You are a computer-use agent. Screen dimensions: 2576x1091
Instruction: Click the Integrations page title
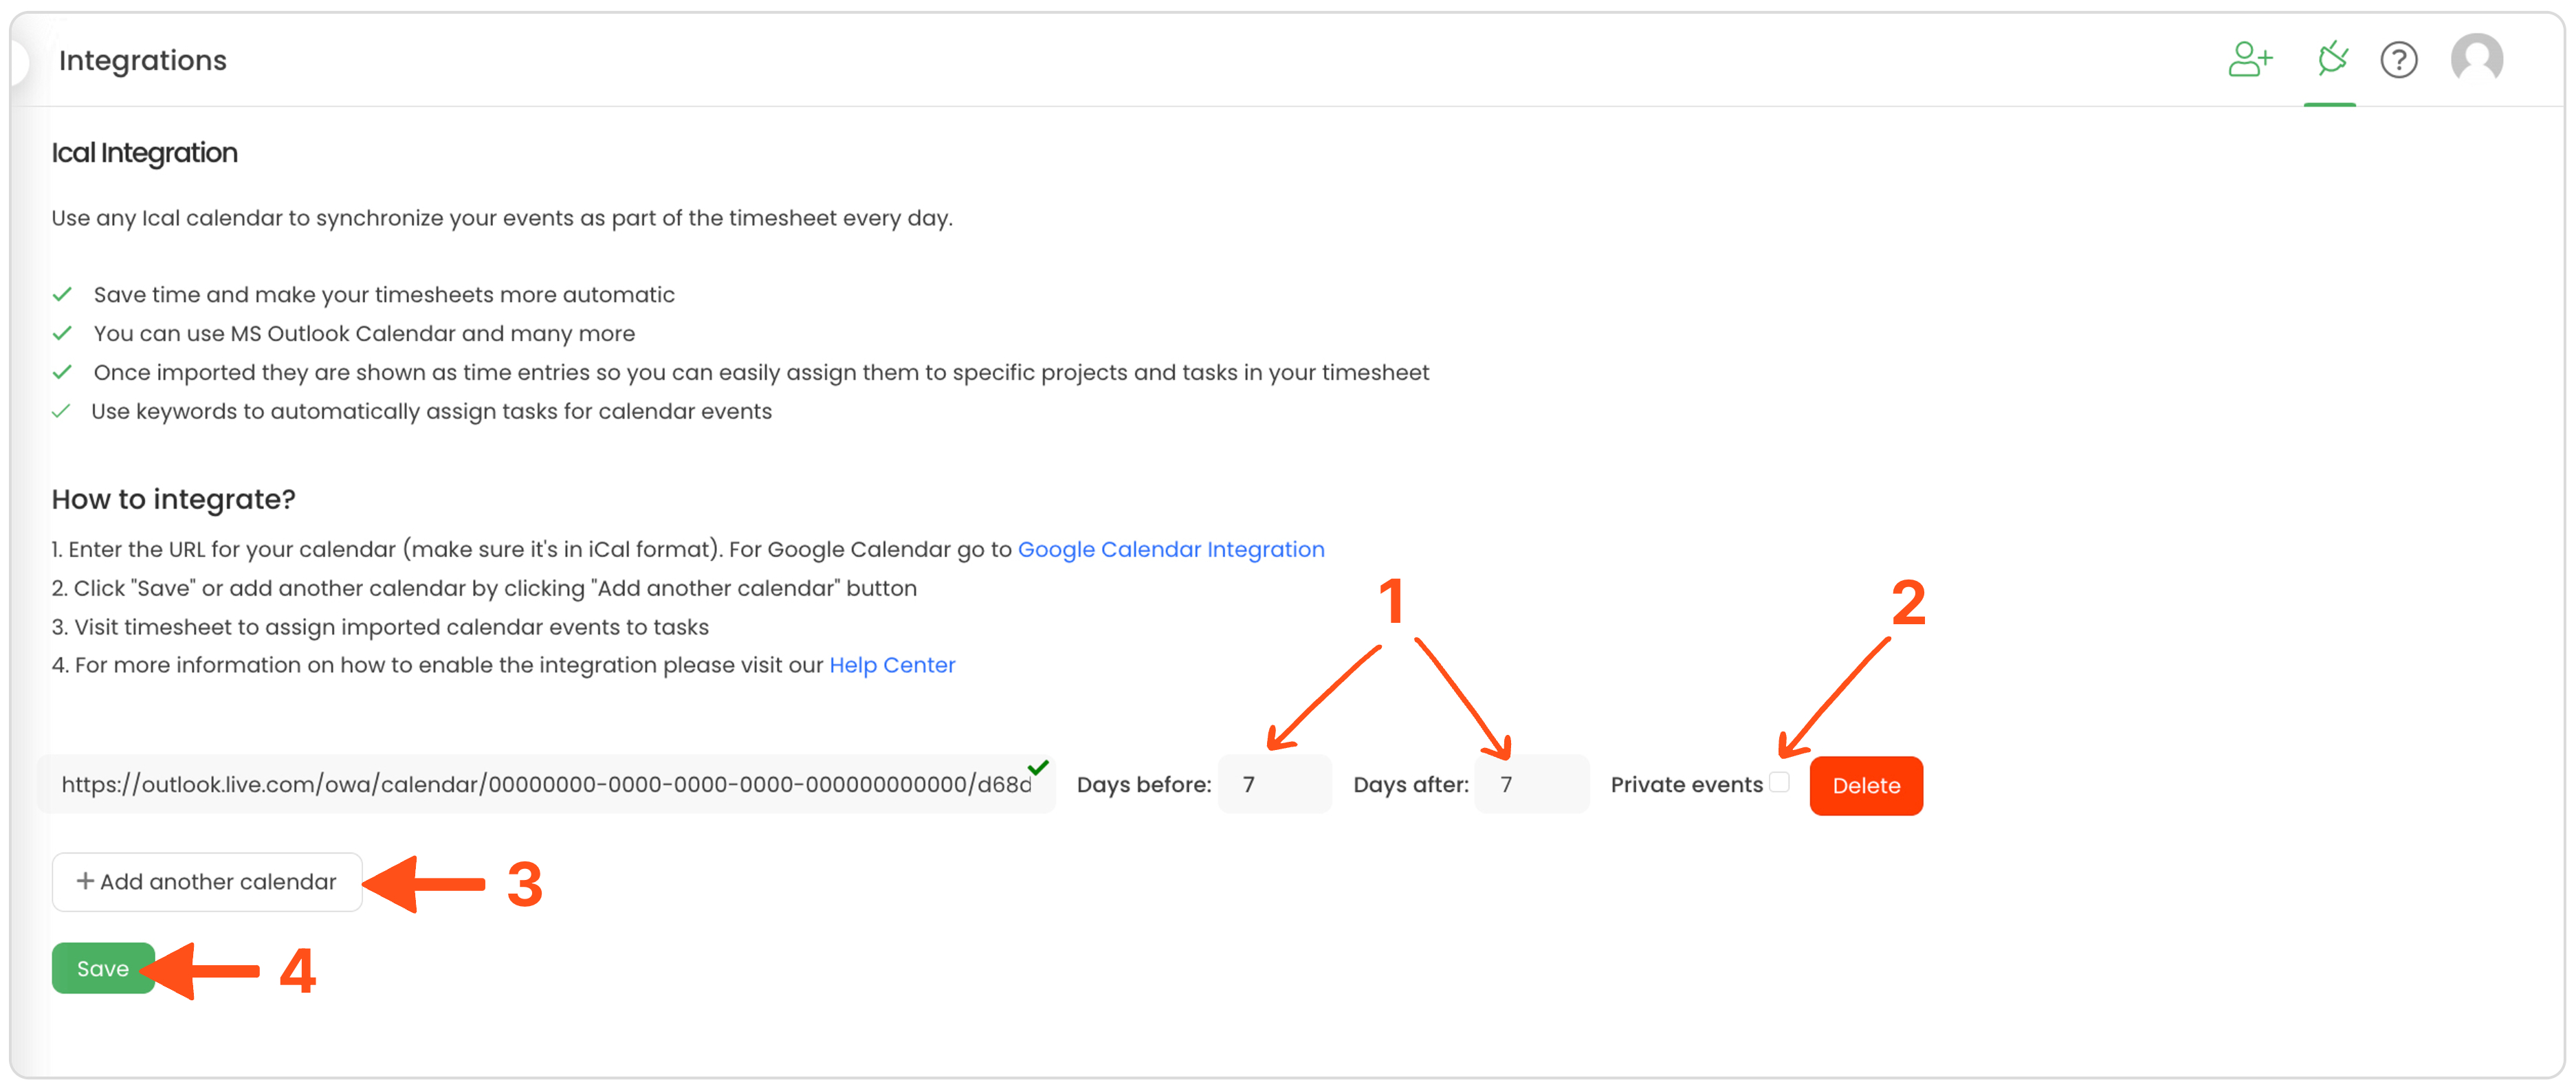[x=143, y=61]
